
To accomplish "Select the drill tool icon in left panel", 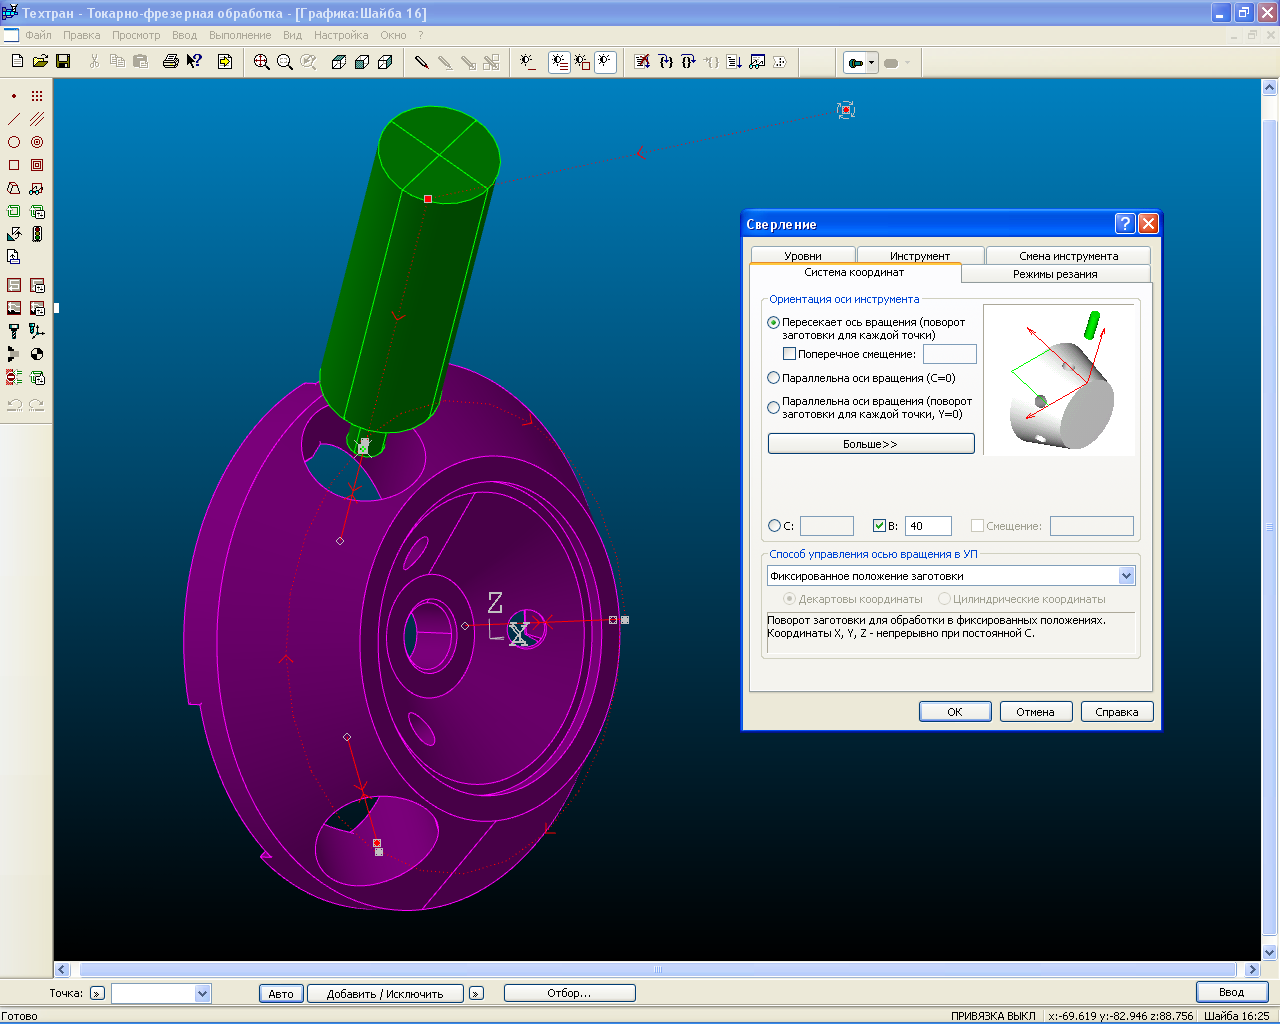I will (14, 331).
